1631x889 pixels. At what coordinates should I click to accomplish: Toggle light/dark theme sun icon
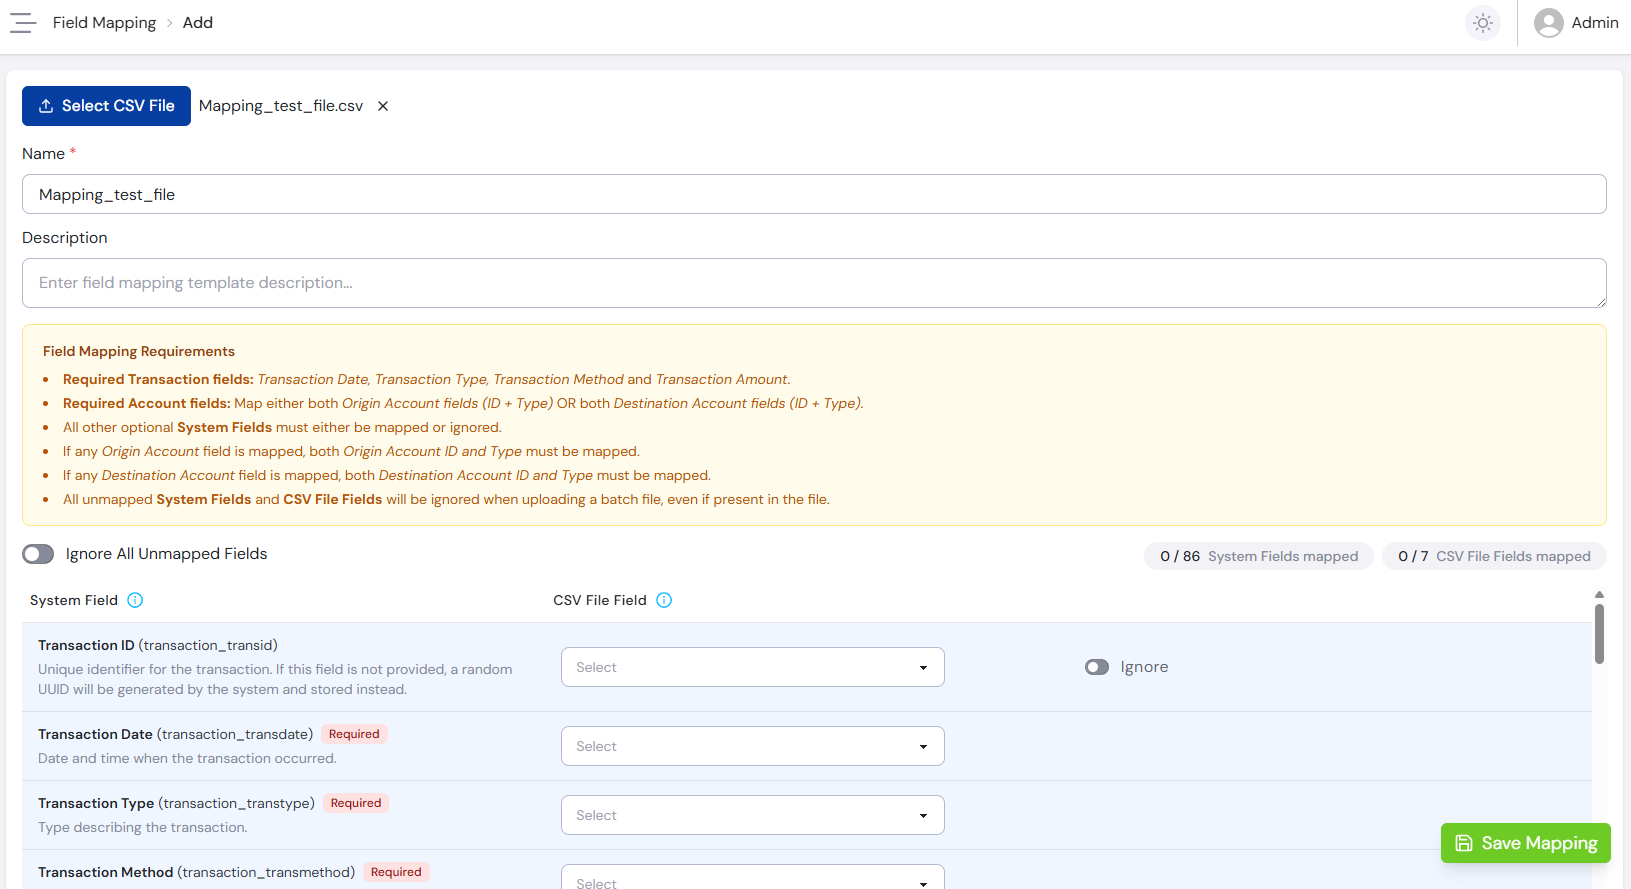(1483, 23)
